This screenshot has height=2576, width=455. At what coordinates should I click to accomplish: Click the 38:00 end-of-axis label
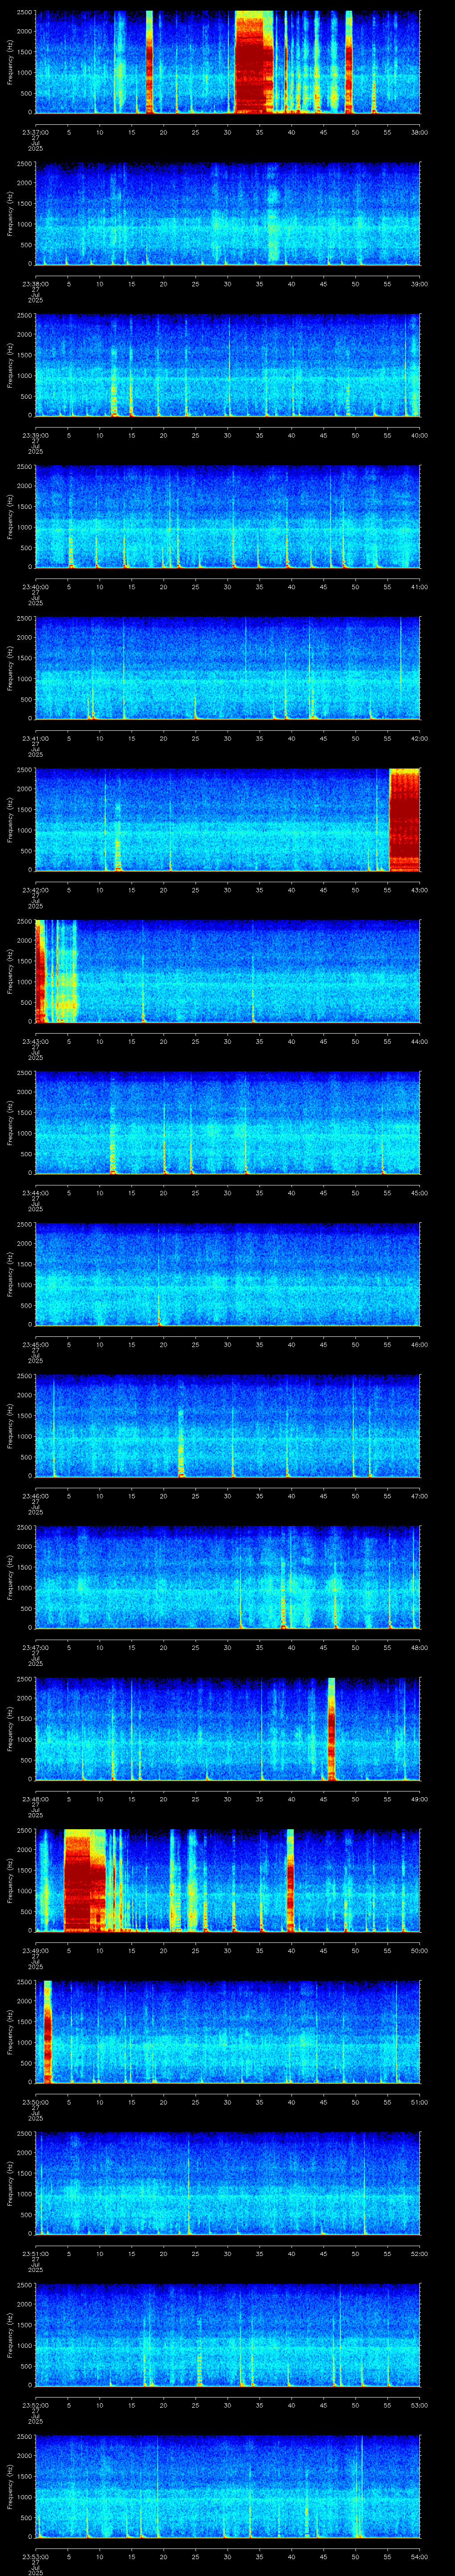(419, 132)
